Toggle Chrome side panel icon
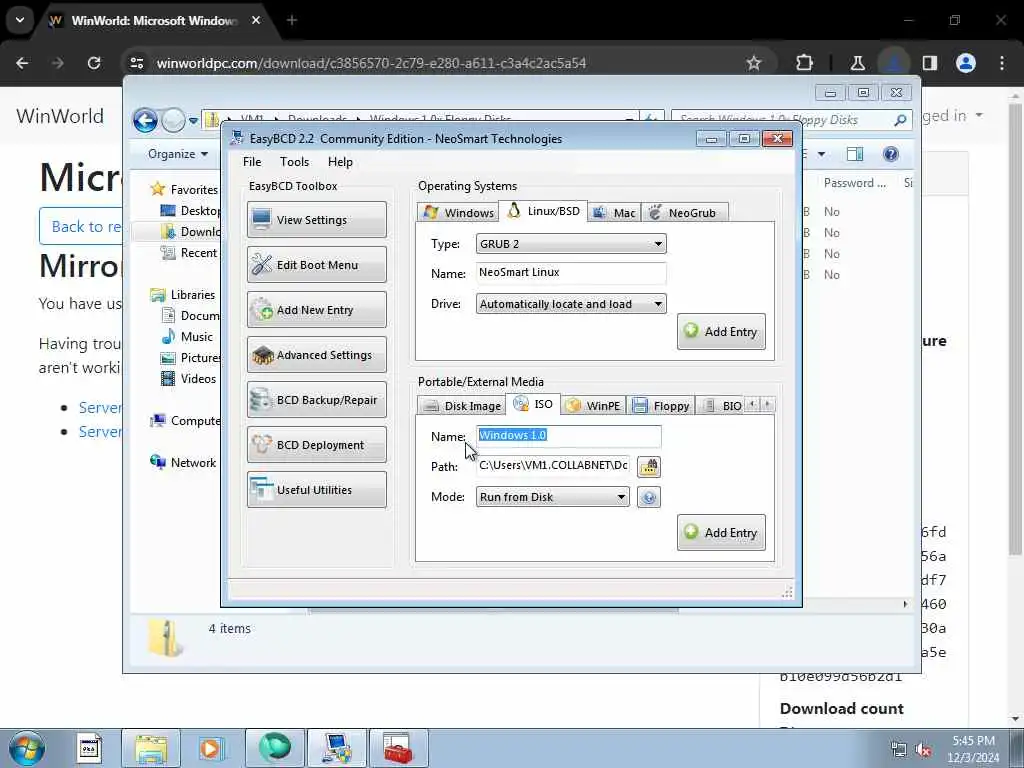 (929, 63)
